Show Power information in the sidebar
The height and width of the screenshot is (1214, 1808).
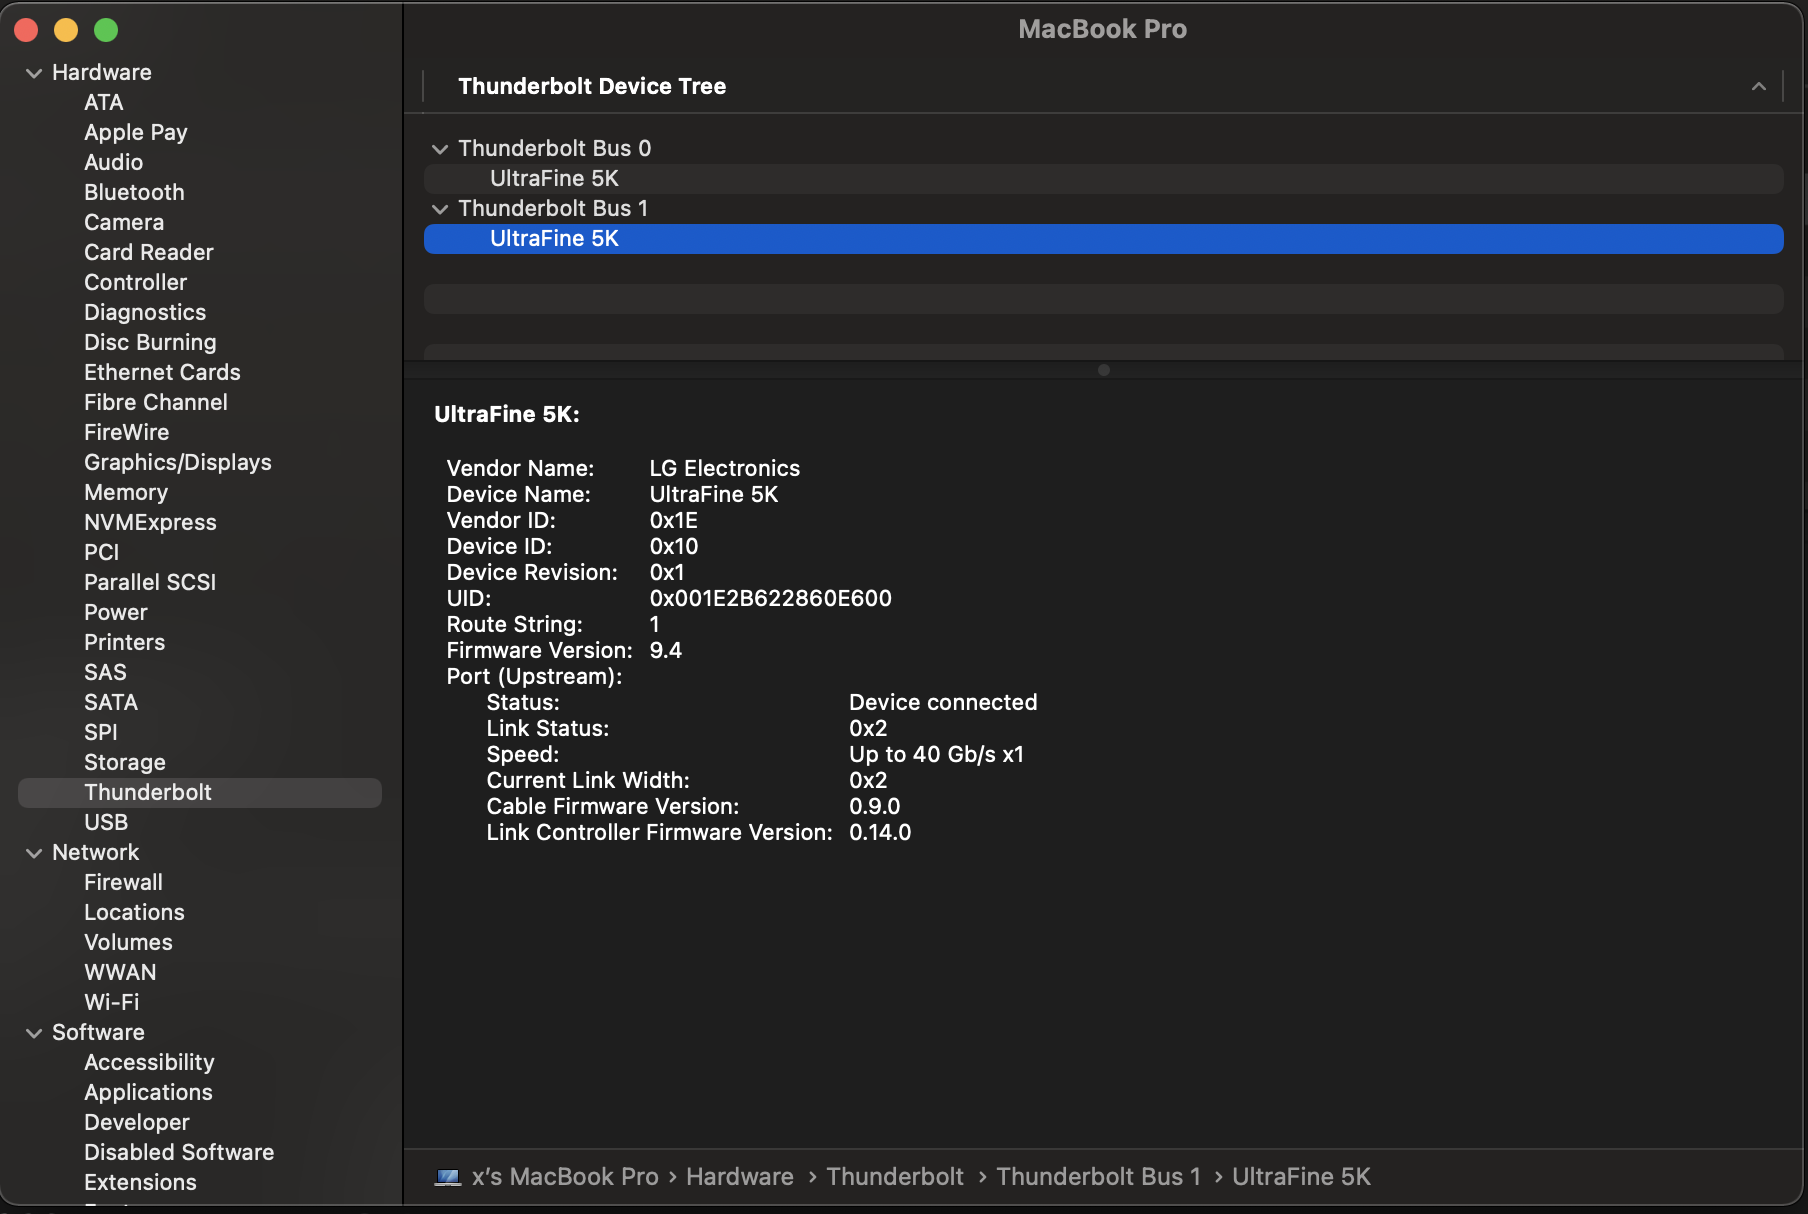tap(116, 613)
